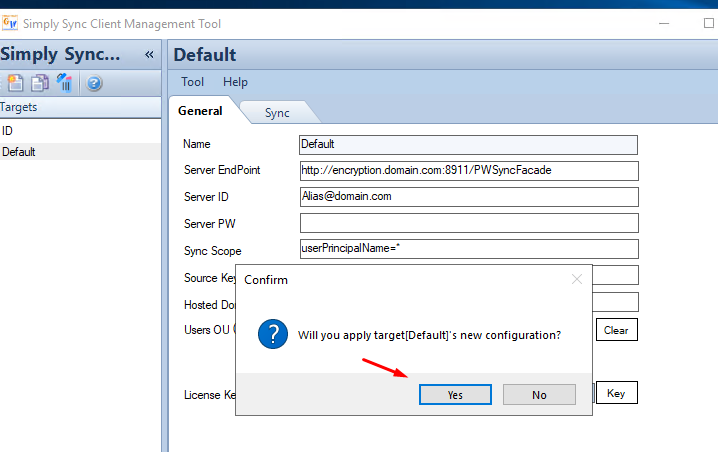This screenshot has width=718, height=452.
Task: Minimize the Simply Sync window
Action: click(x=664, y=23)
